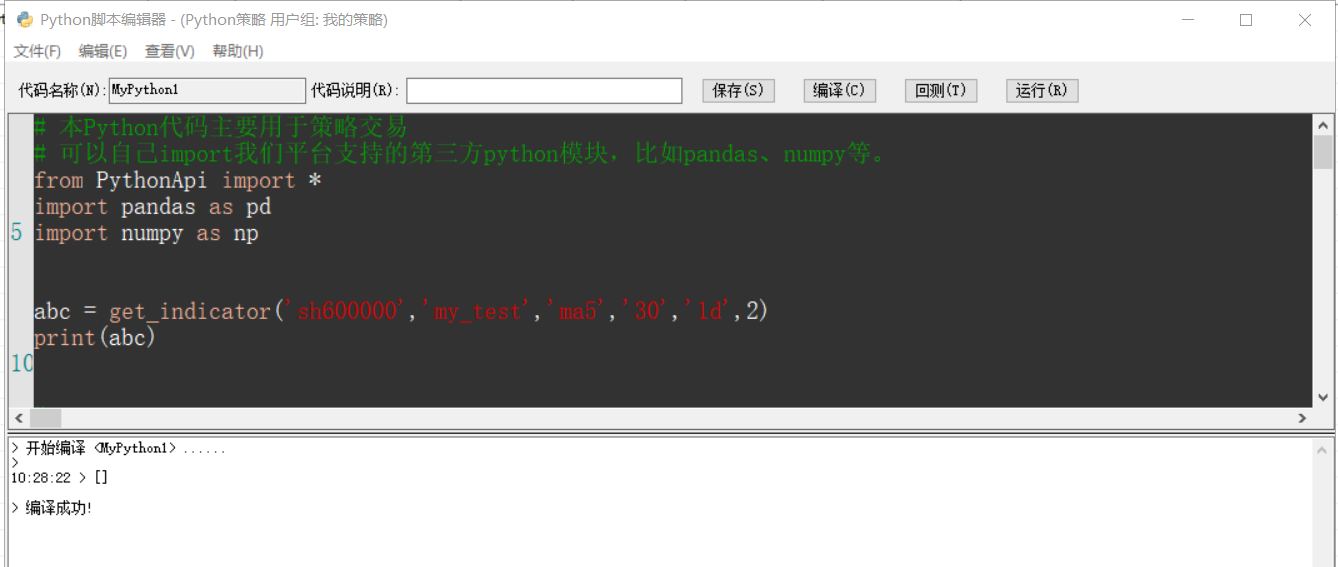Click the horizontal scroll-right arrow in the editor
Screen dimensions: 1338x567
click(1302, 418)
